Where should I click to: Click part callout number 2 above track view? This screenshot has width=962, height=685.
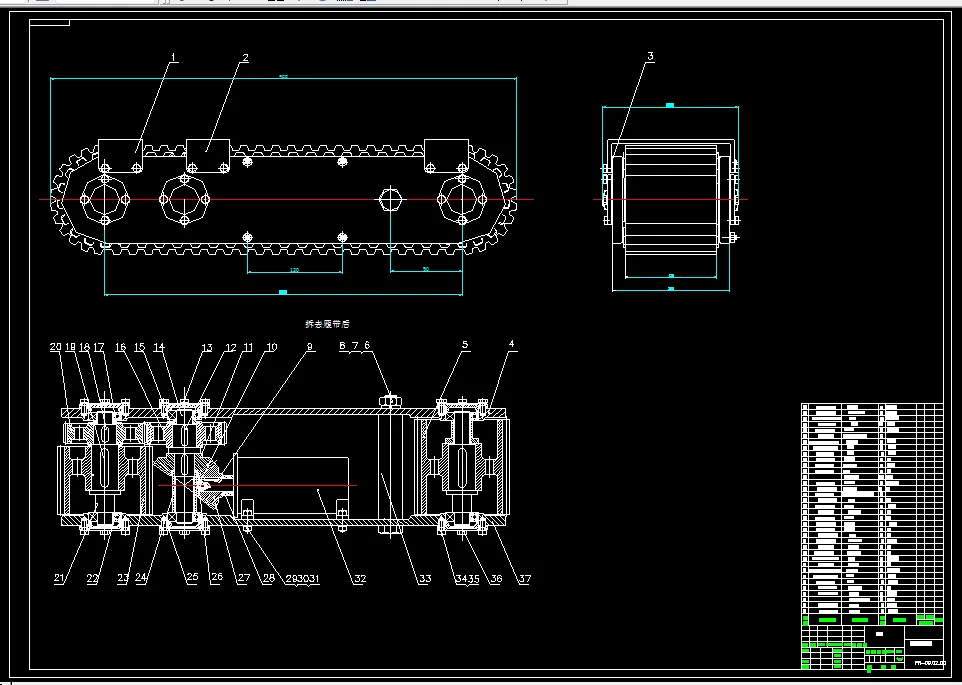click(x=245, y=58)
